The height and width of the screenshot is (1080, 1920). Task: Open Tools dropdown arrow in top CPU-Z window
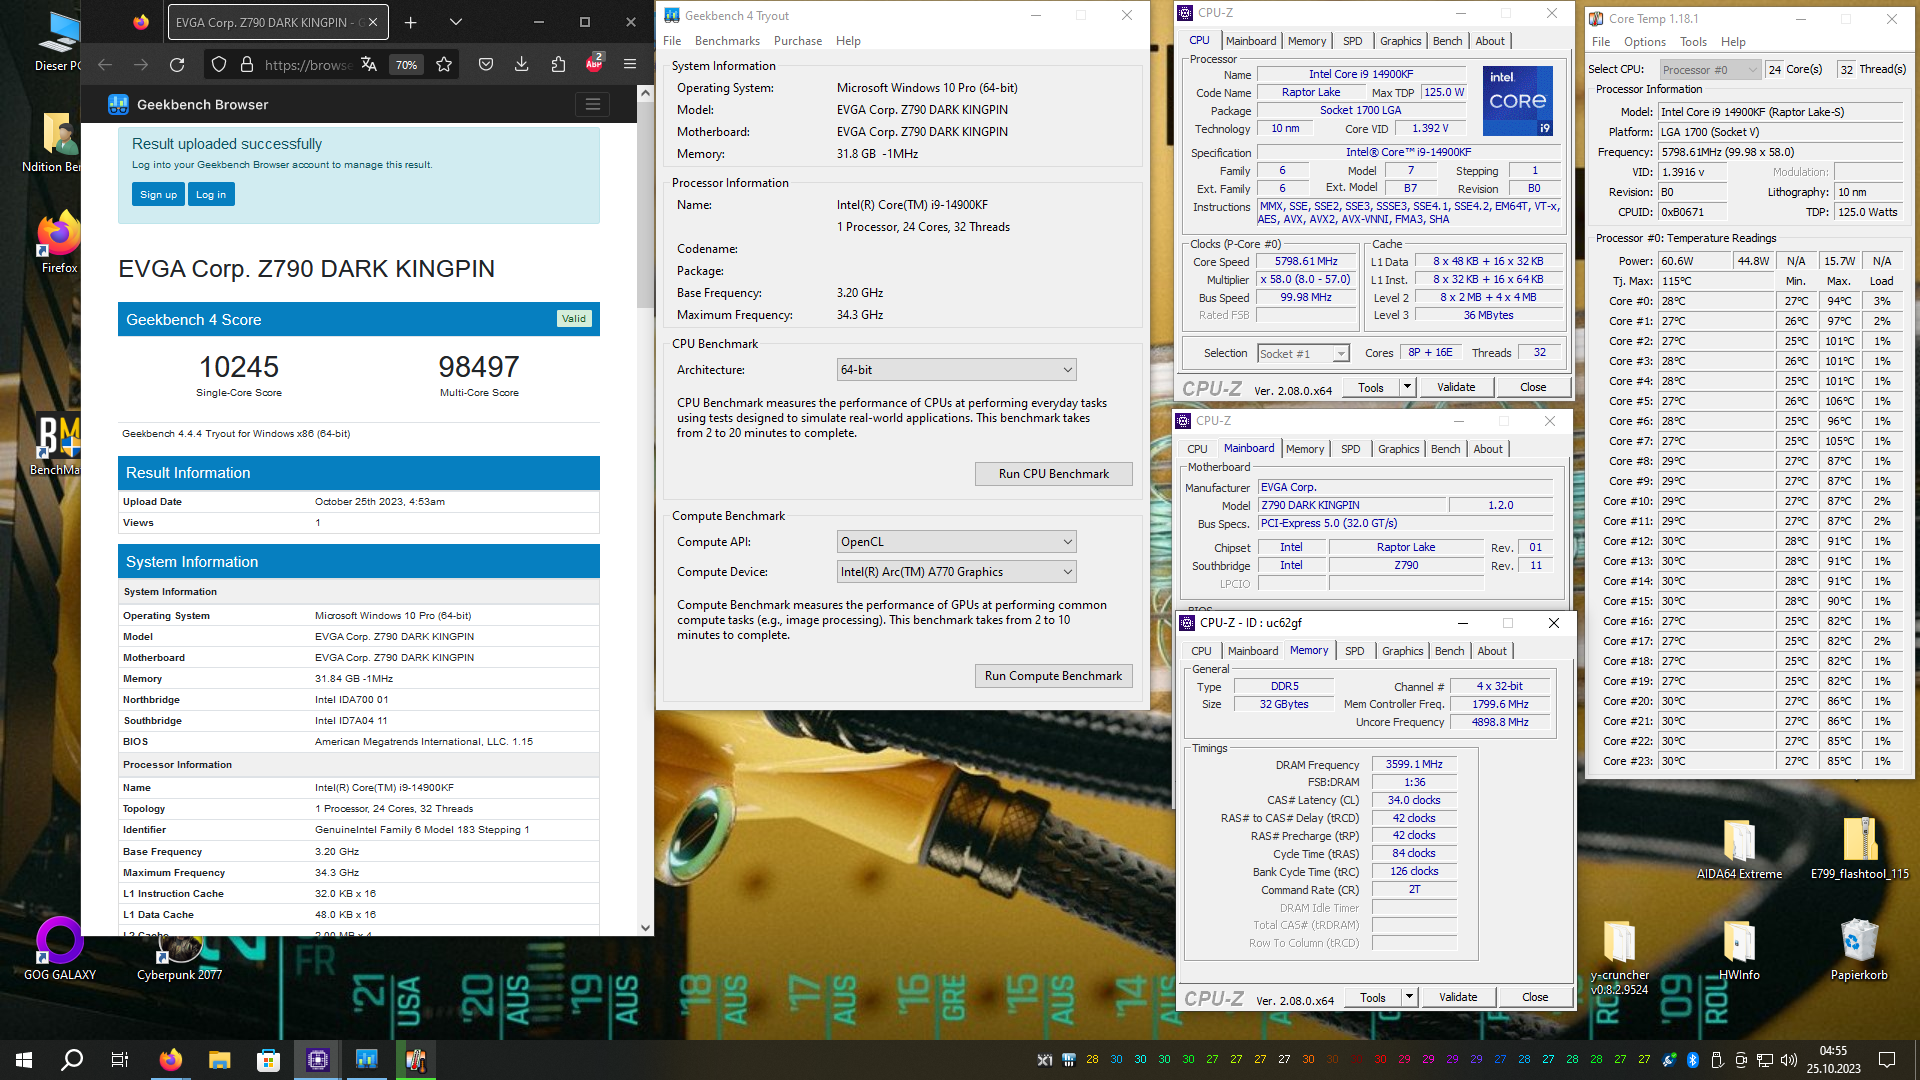(1407, 387)
